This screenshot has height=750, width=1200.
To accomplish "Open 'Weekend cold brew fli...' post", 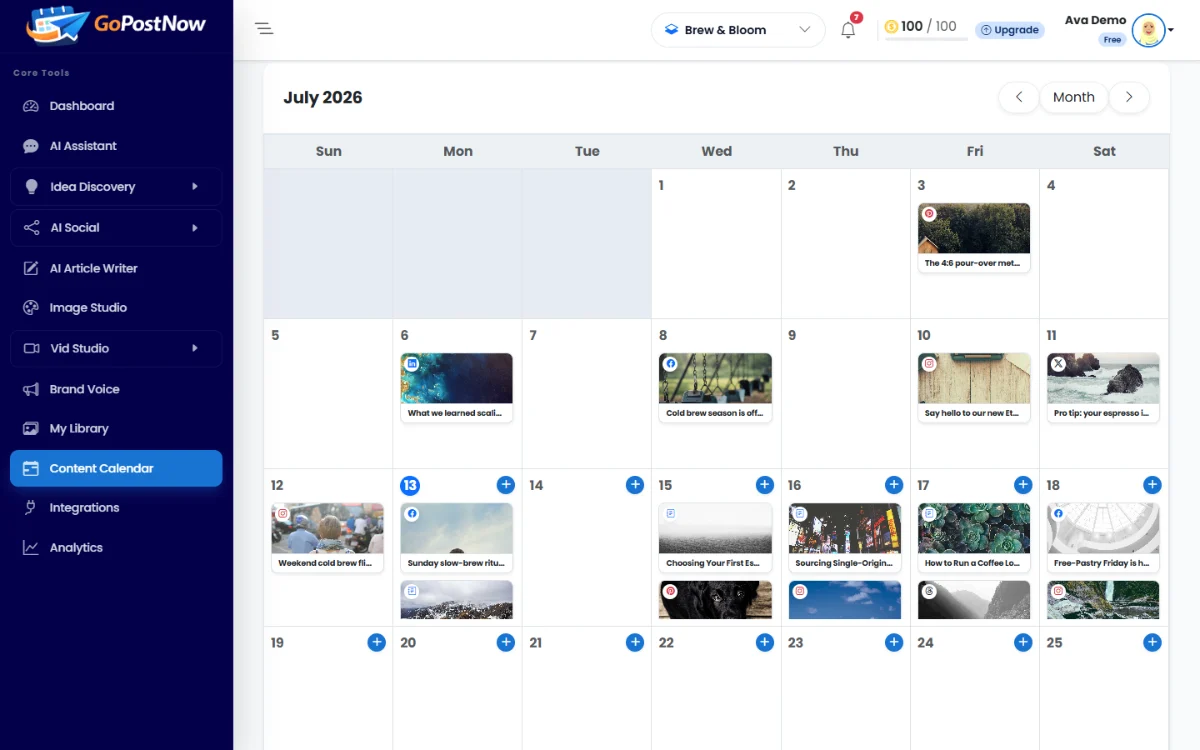I will 327,538.
